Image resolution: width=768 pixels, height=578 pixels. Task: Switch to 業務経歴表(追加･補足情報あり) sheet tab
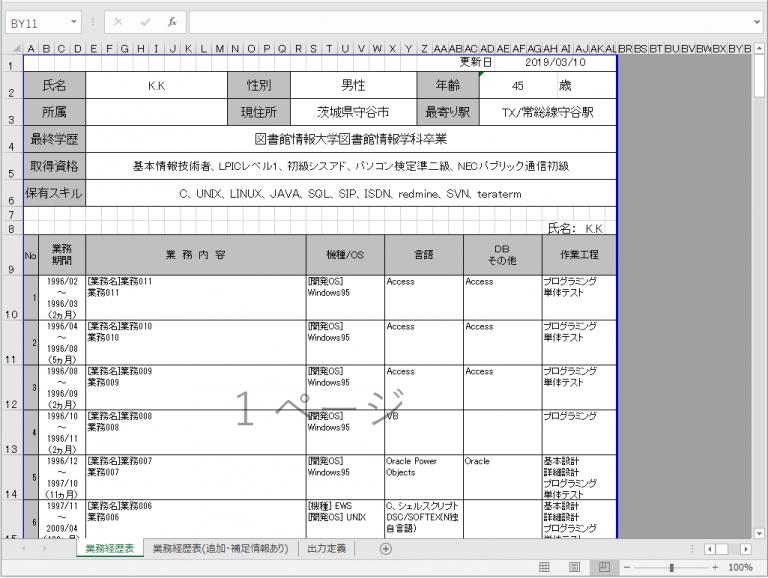[220, 549]
